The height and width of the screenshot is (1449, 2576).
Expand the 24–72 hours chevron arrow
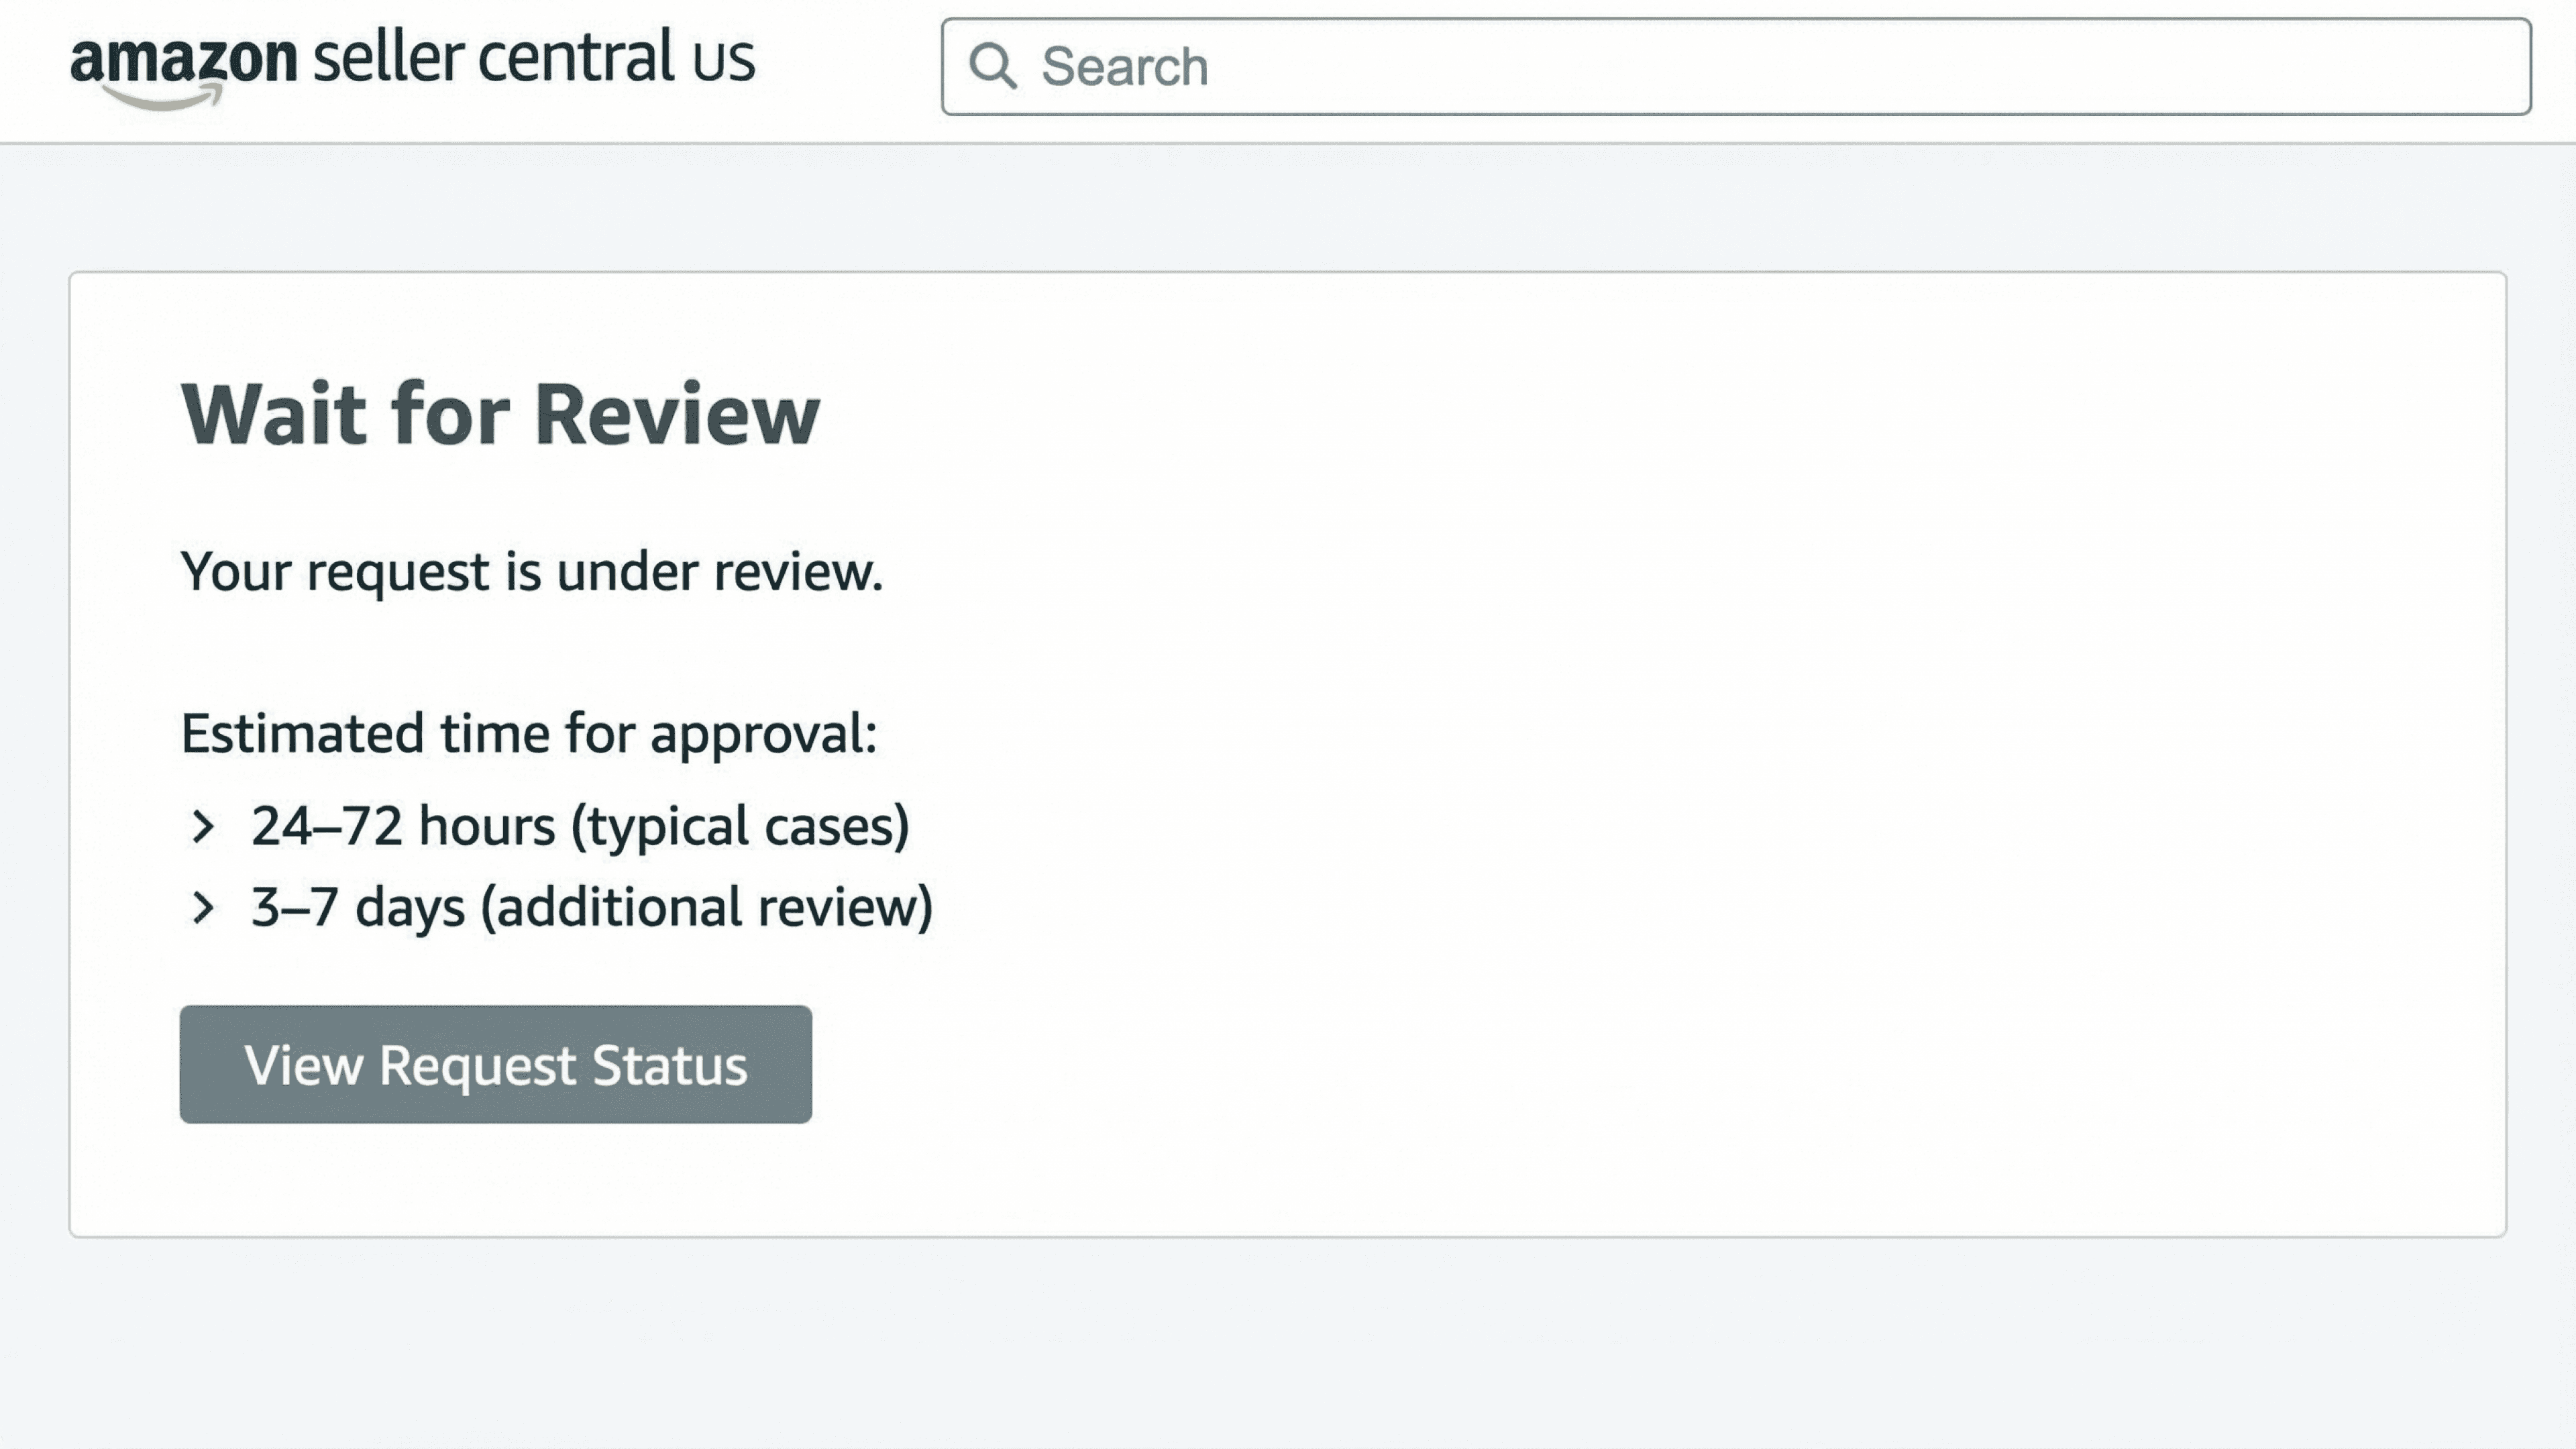tap(203, 827)
